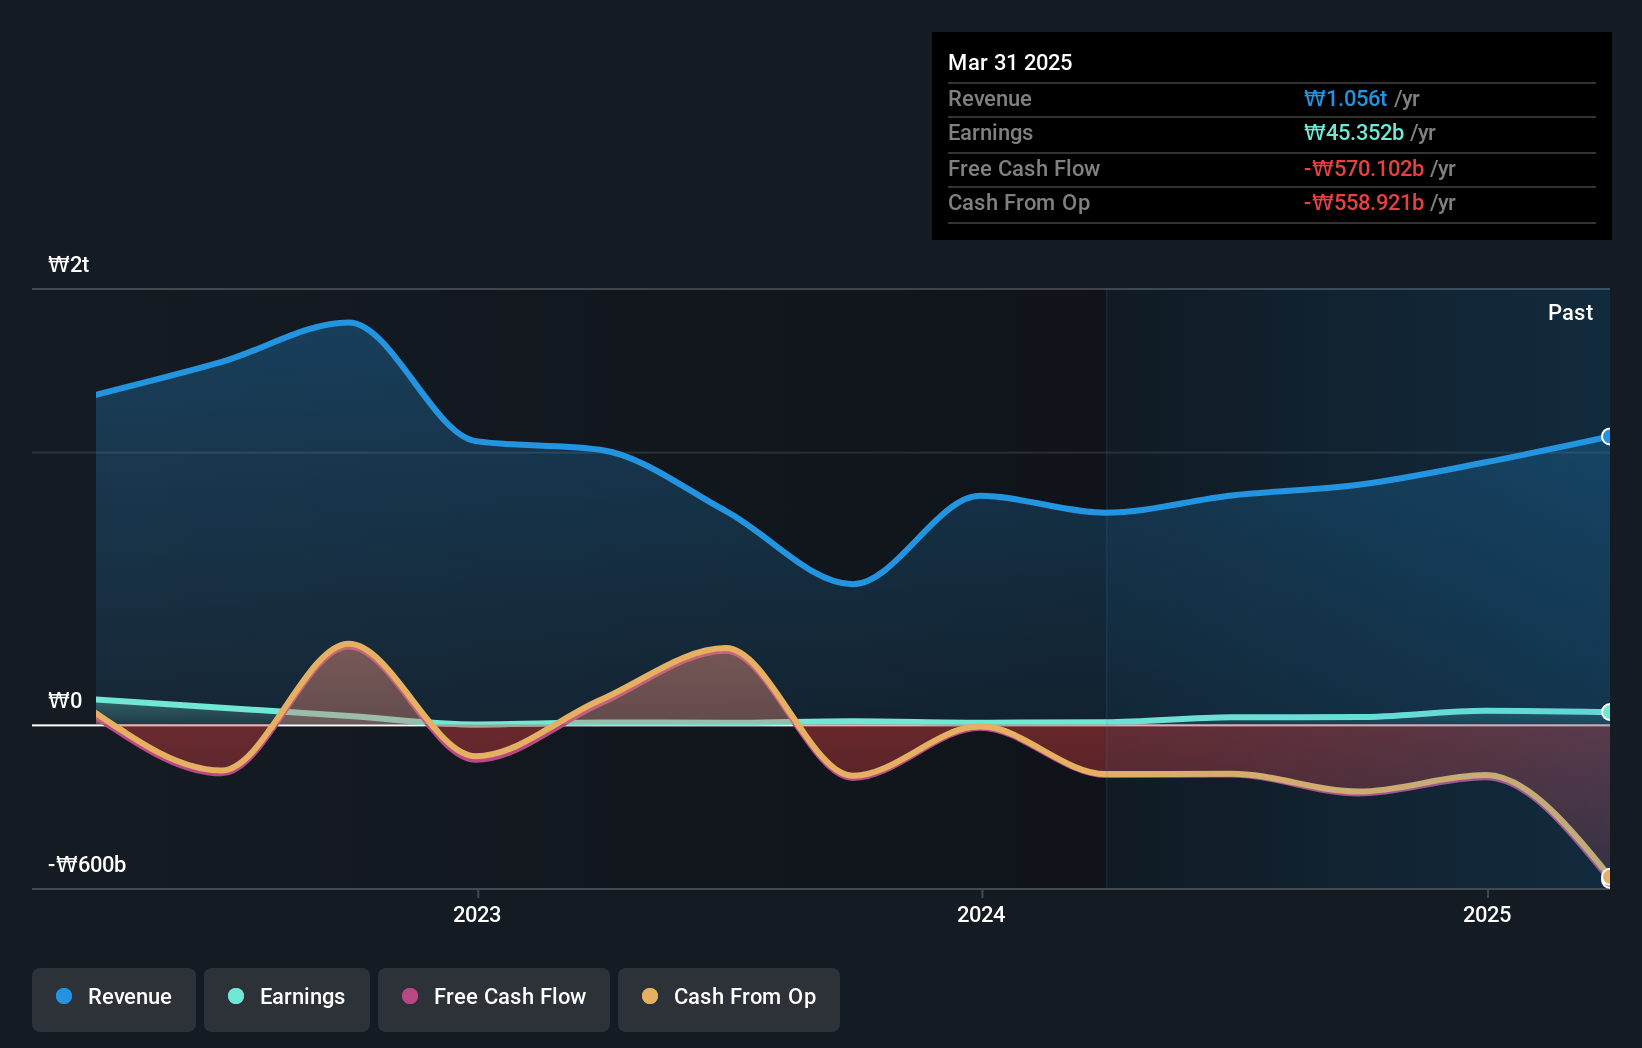Click the -₩600b y-axis label

87,864
